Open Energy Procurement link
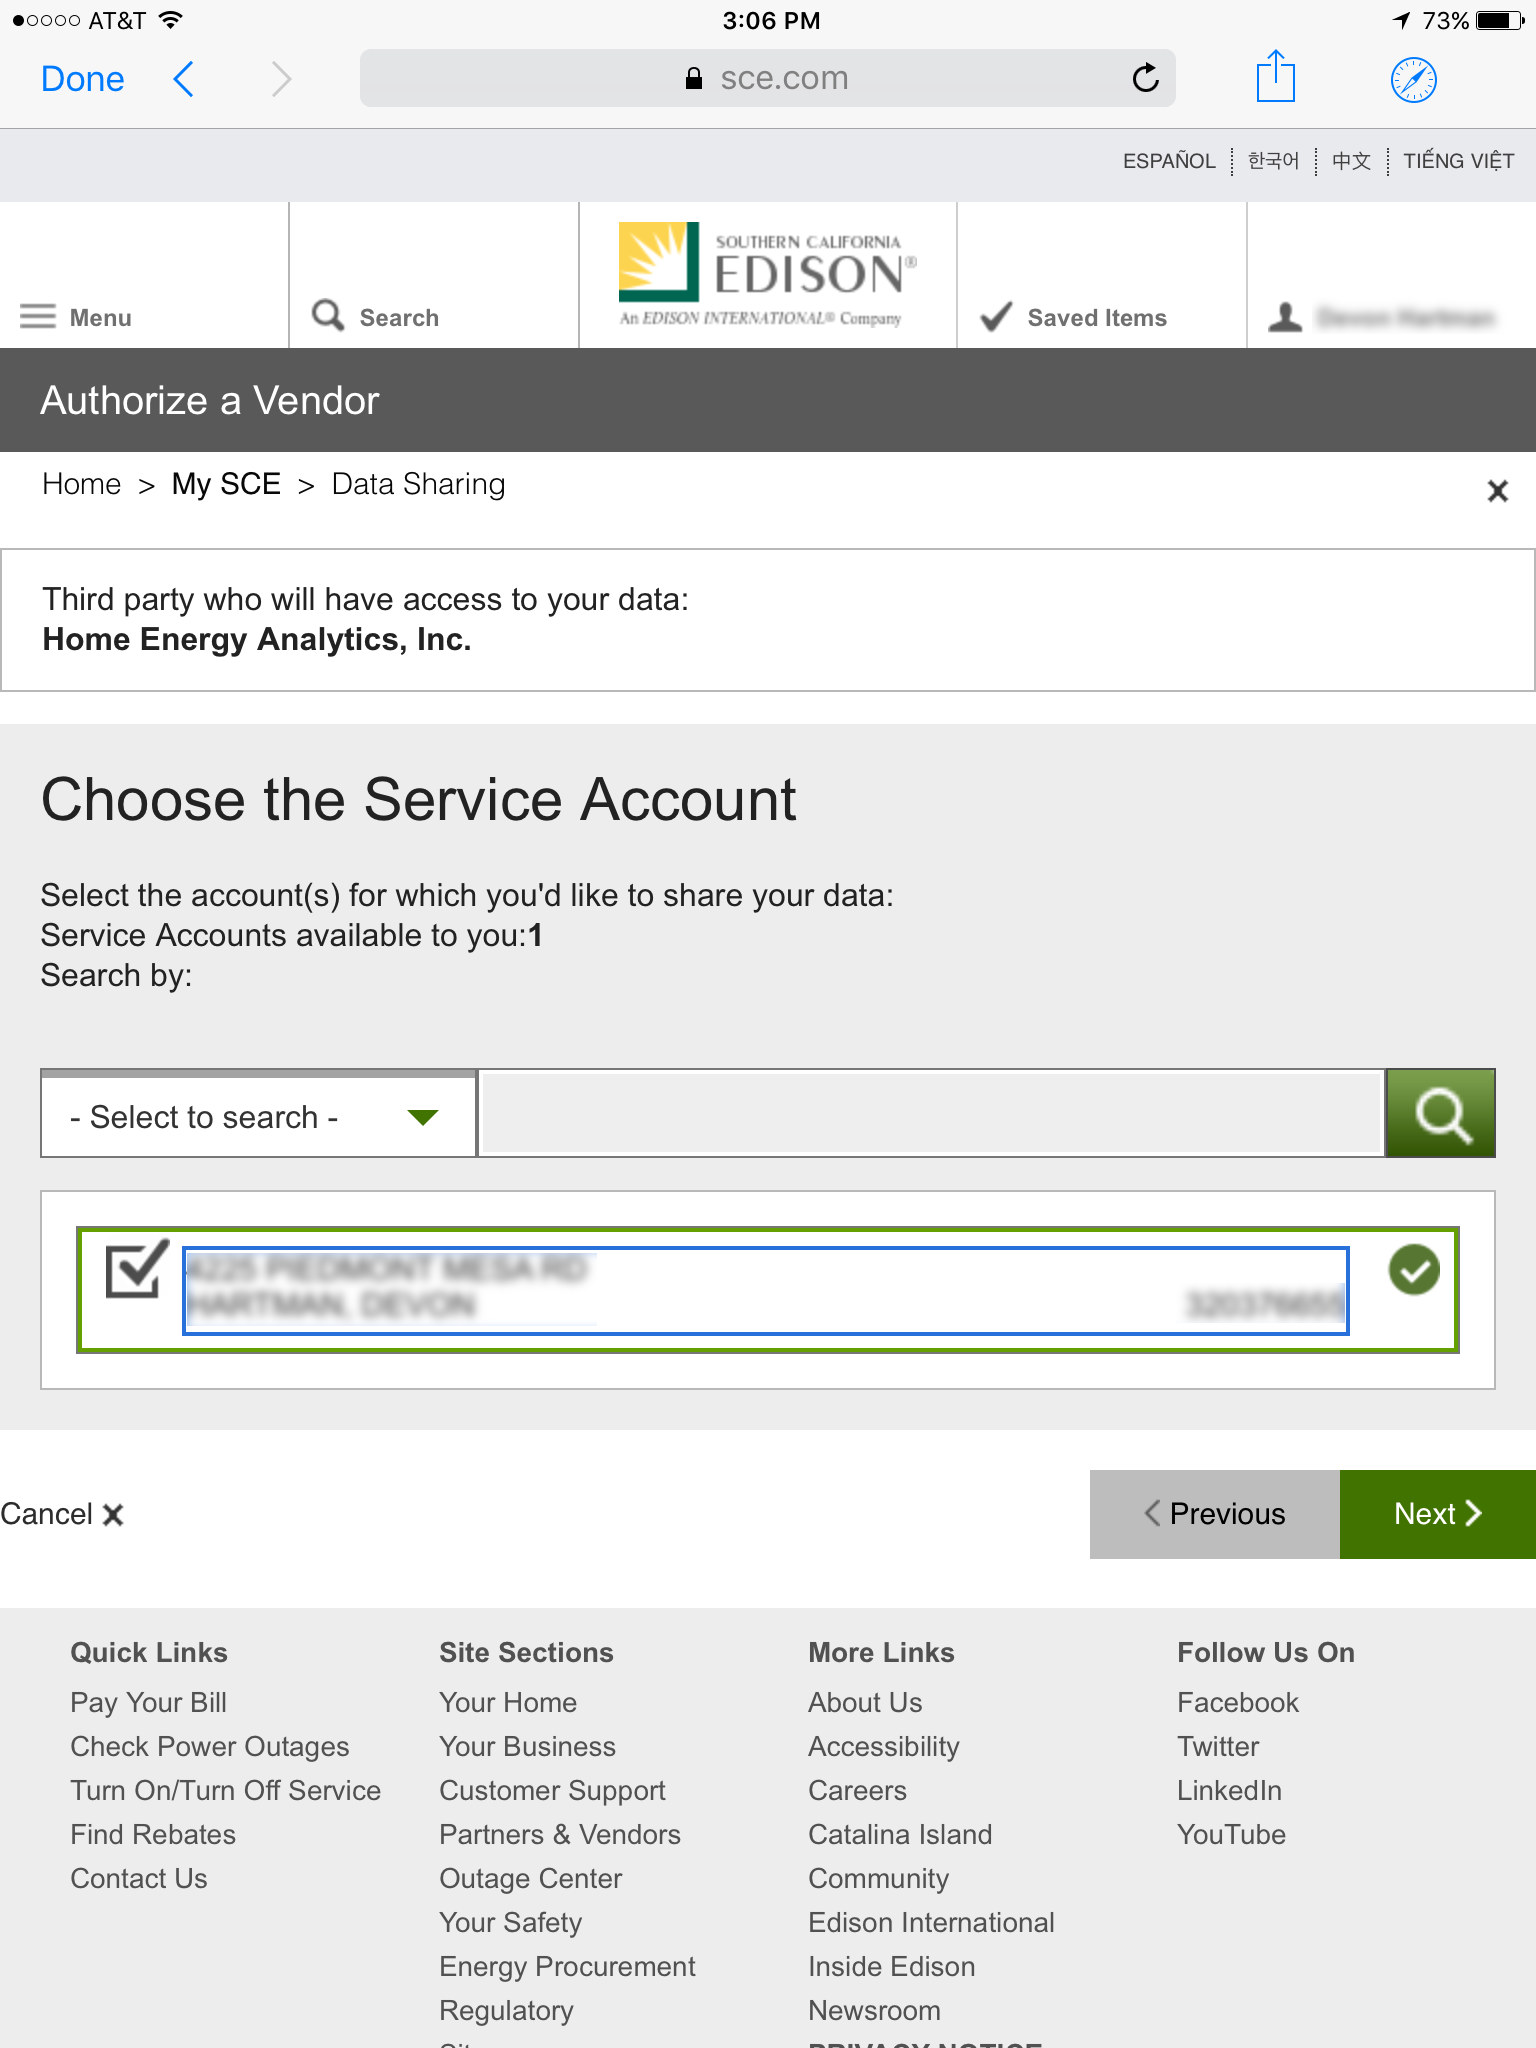Viewport: 1536px width, 2048px height. [567, 1966]
